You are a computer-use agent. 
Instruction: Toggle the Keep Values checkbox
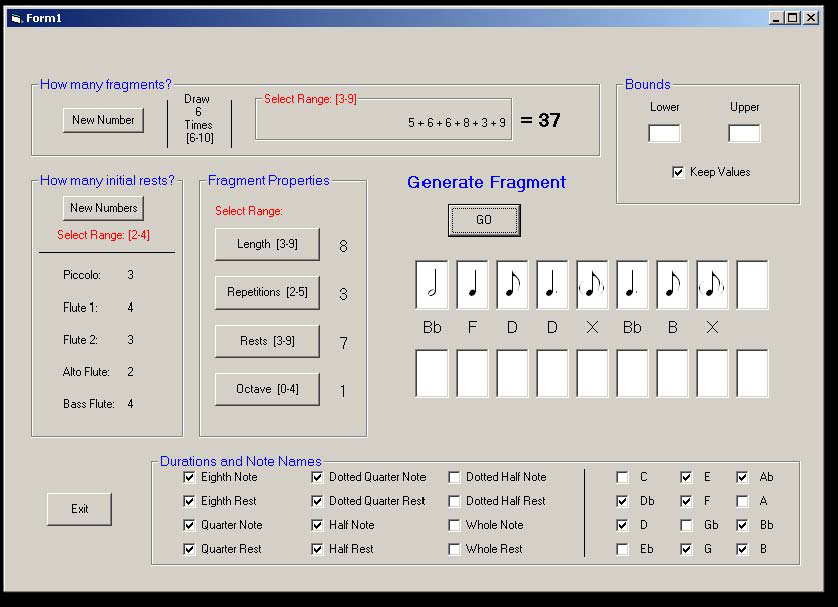(x=678, y=172)
